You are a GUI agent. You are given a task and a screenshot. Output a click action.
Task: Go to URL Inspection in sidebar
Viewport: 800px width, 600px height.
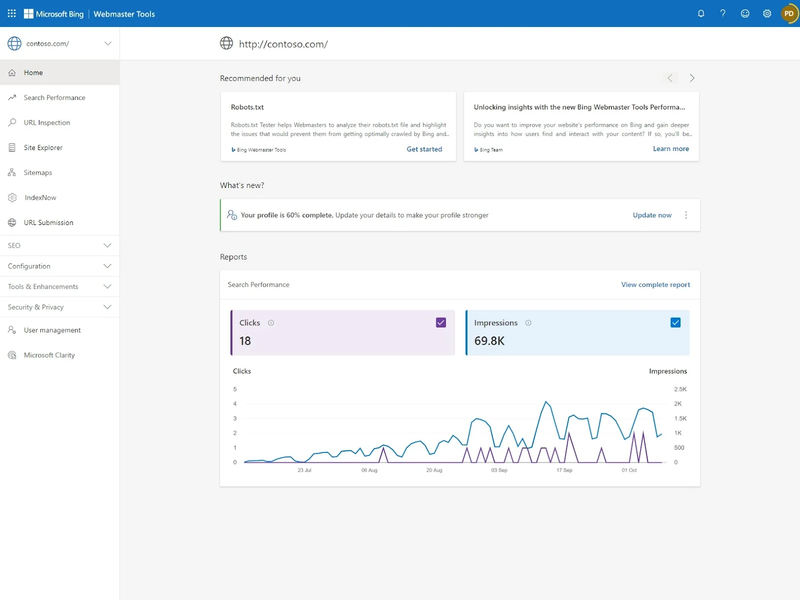click(x=47, y=123)
